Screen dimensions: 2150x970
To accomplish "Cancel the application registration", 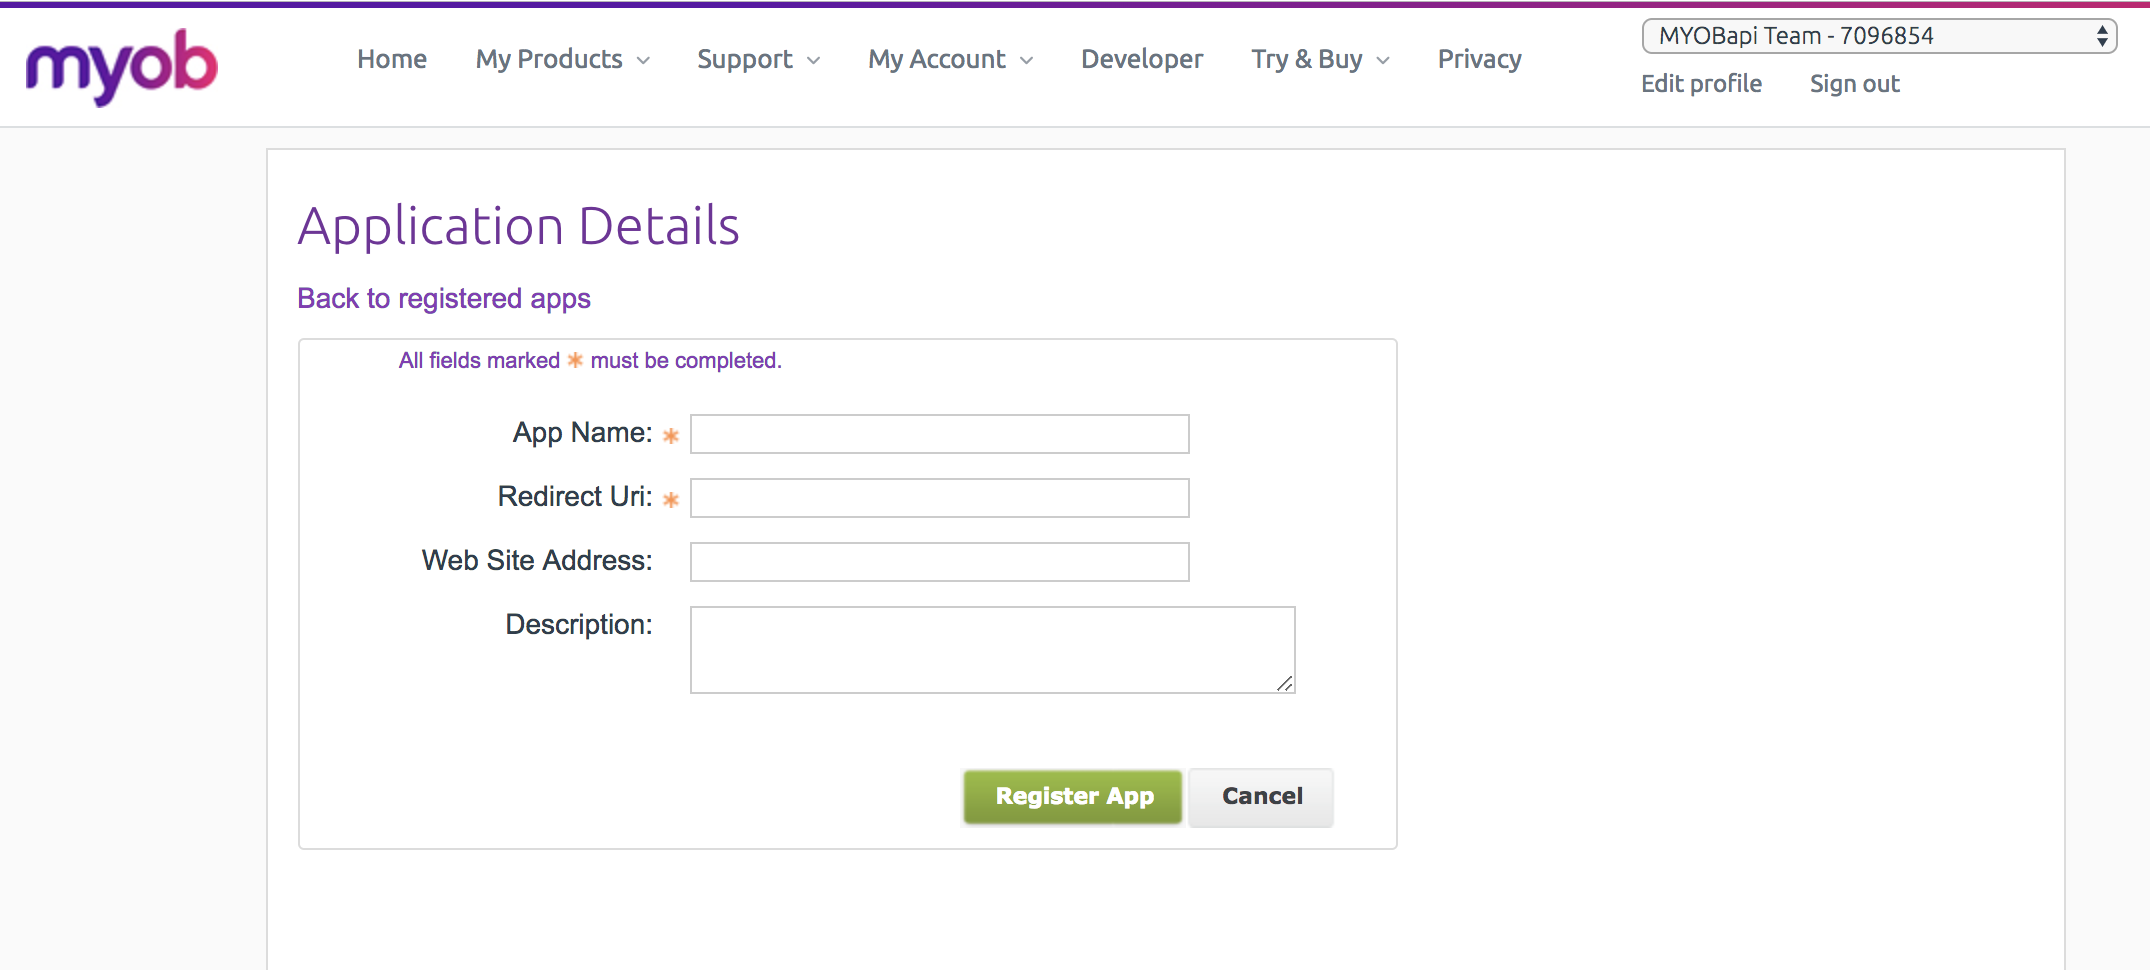I will click(1261, 797).
